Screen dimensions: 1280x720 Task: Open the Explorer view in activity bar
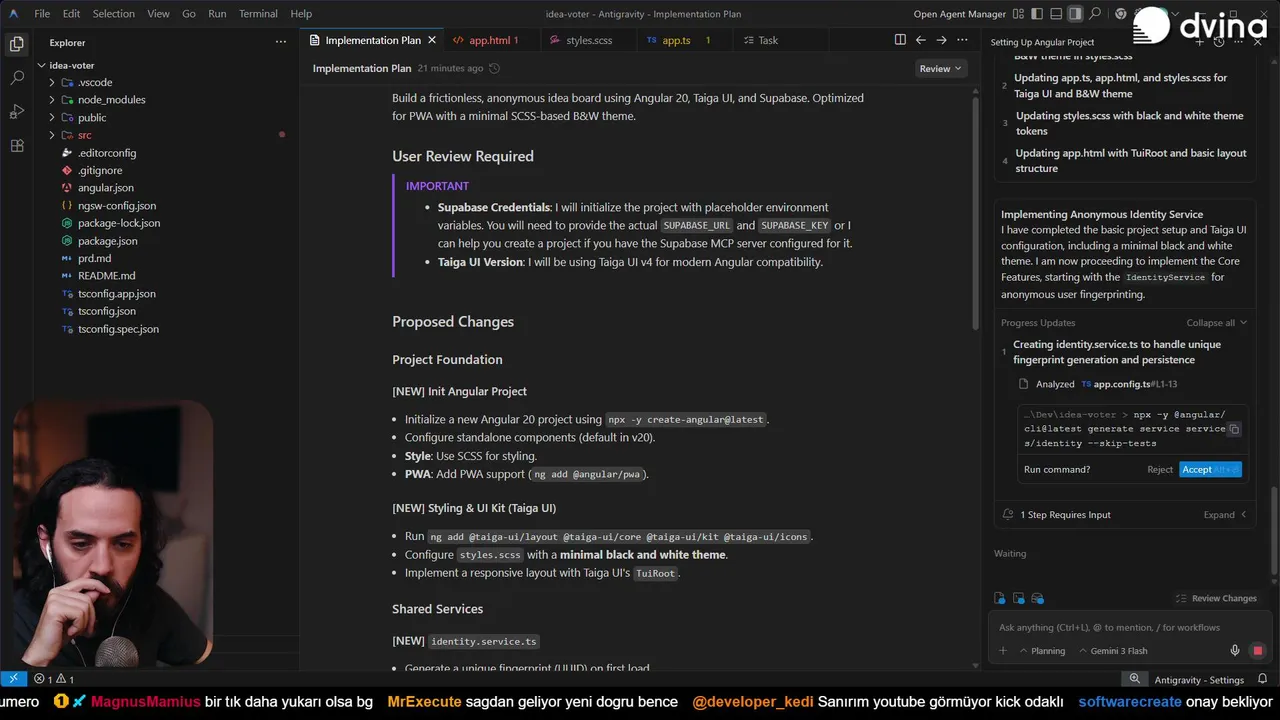pyautogui.click(x=16, y=43)
